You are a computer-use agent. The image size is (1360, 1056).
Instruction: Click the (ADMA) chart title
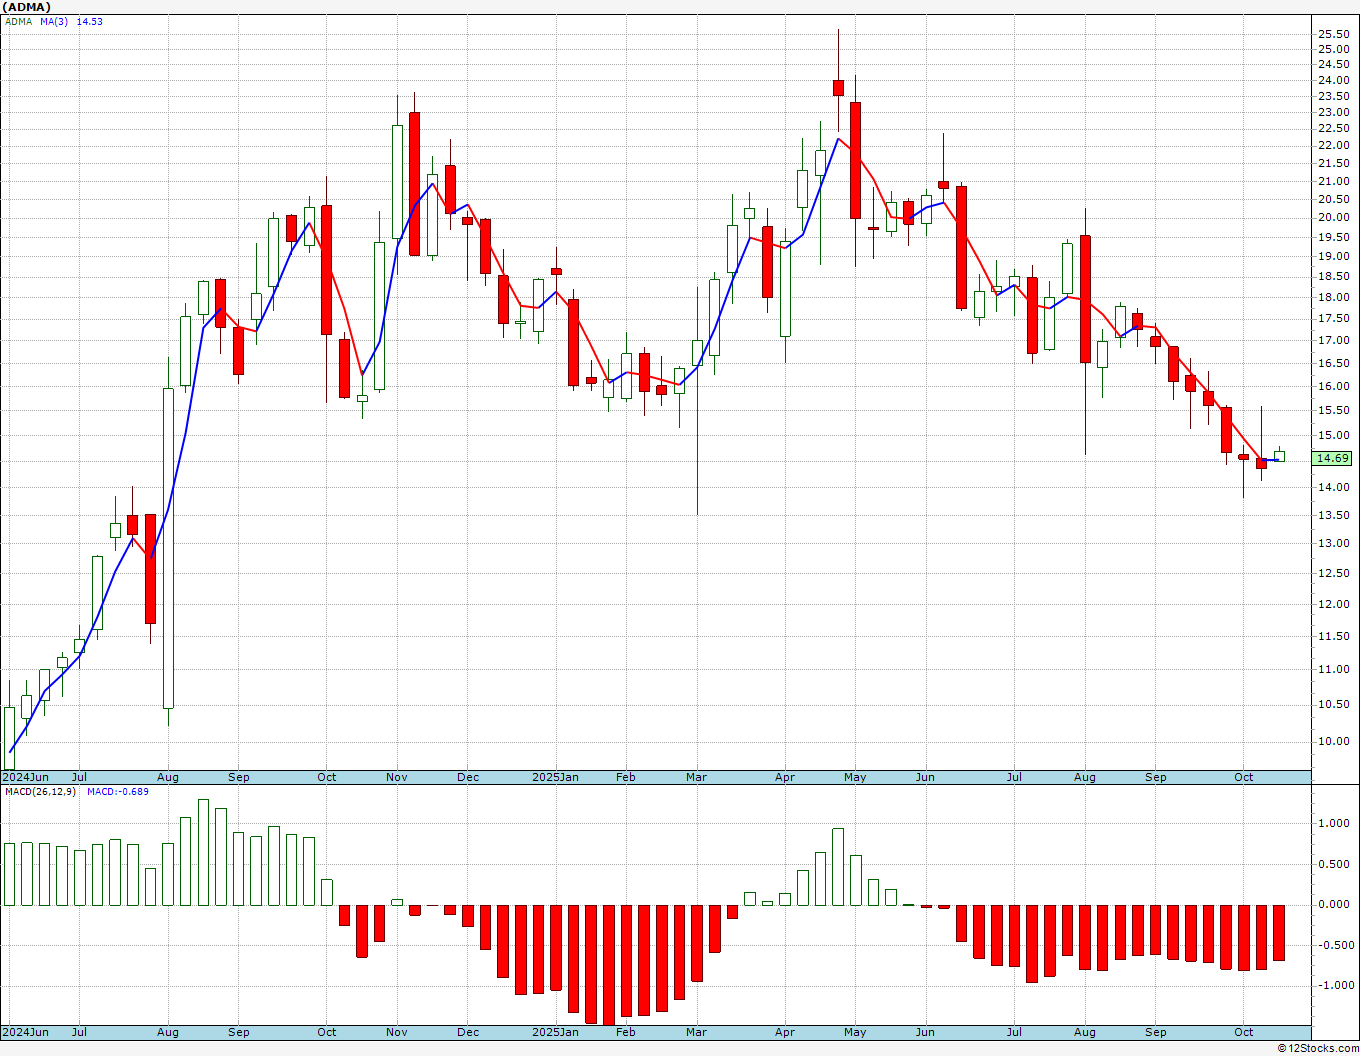click(x=28, y=7)
